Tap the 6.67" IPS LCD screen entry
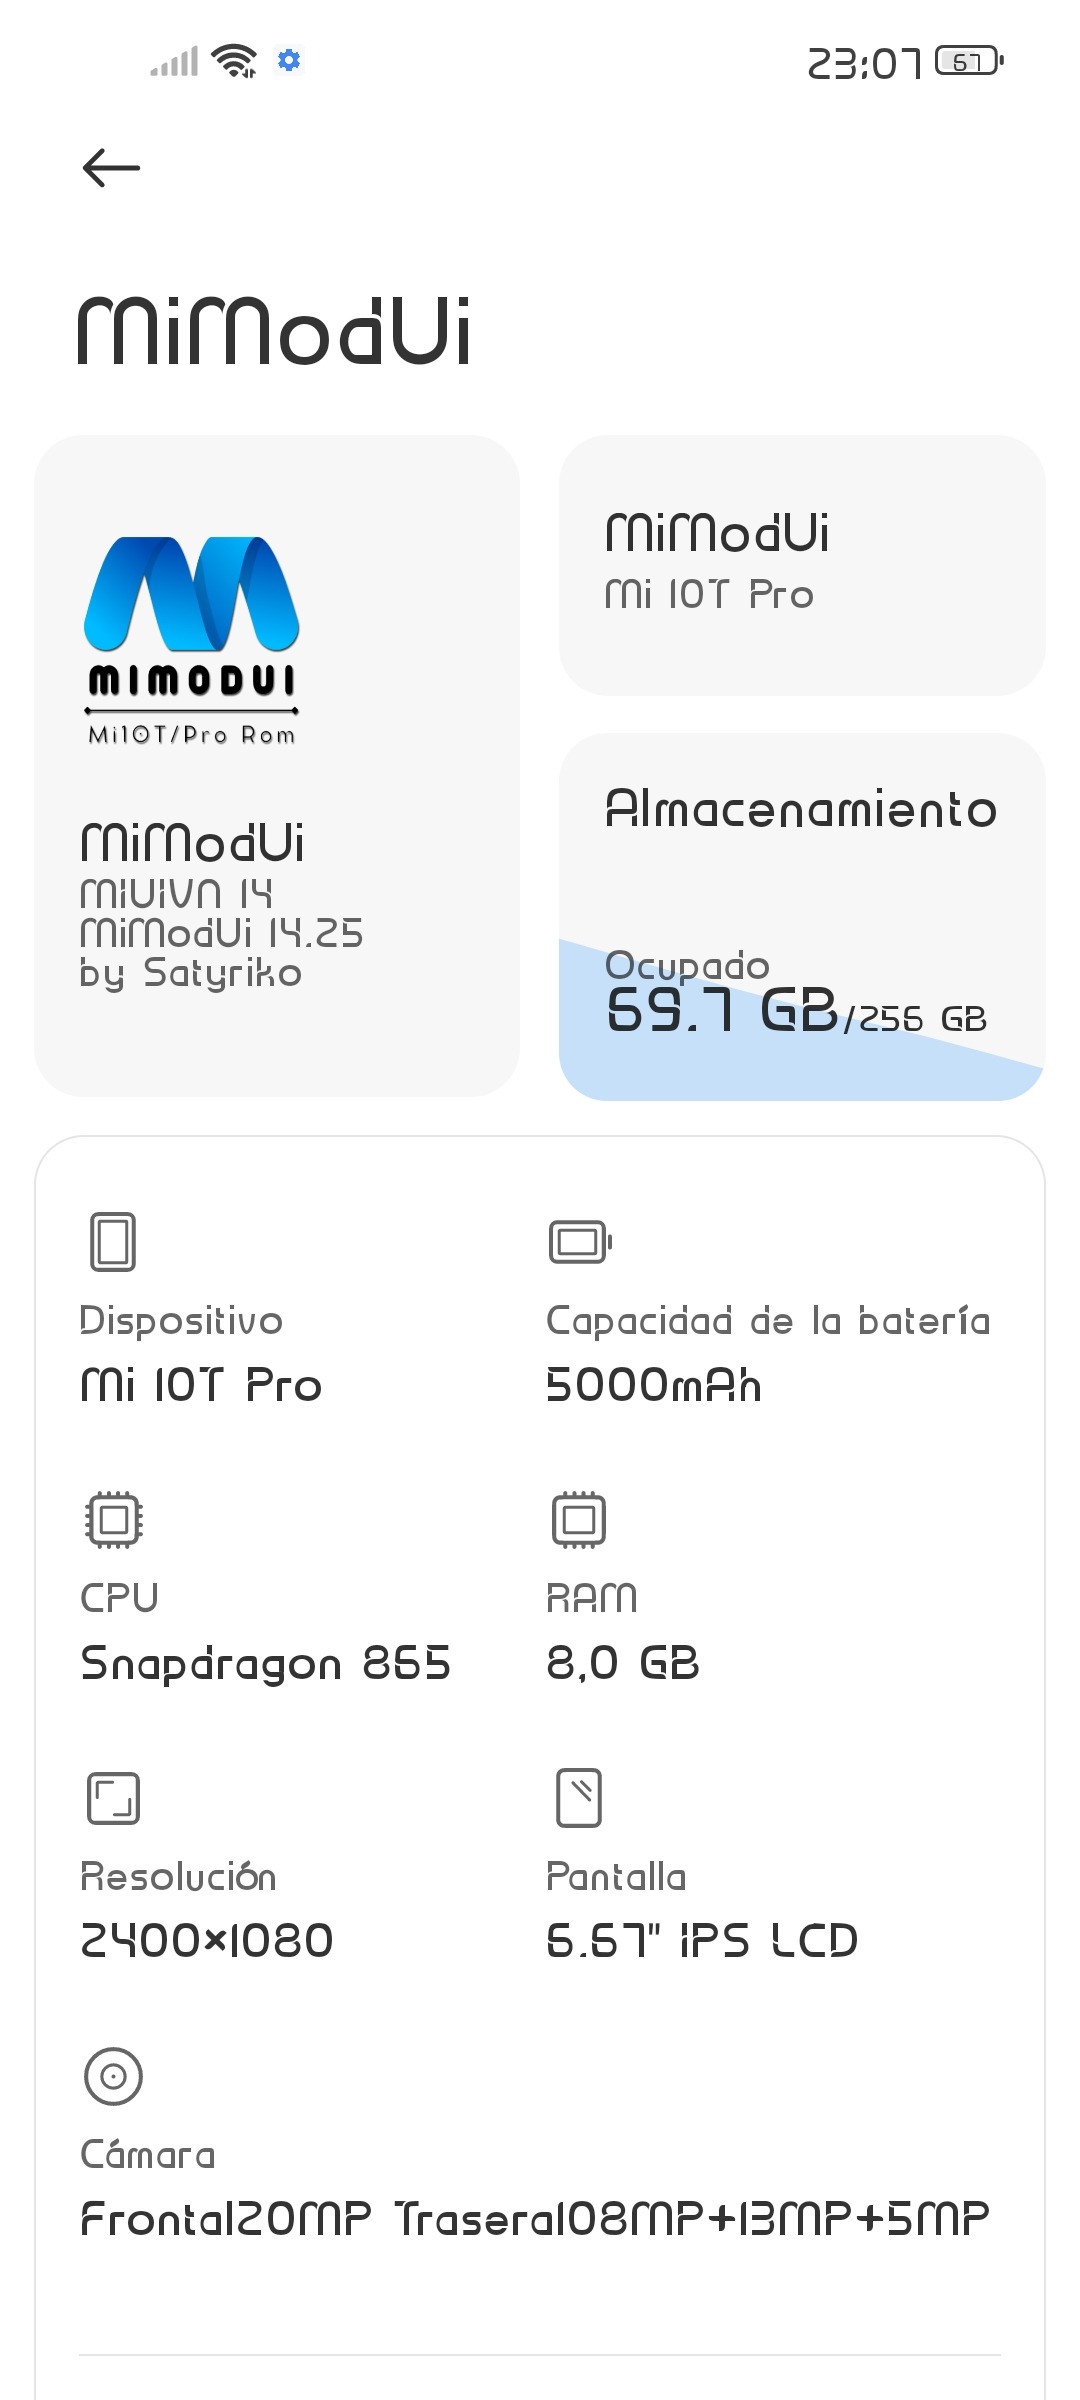 (702, 1941)
